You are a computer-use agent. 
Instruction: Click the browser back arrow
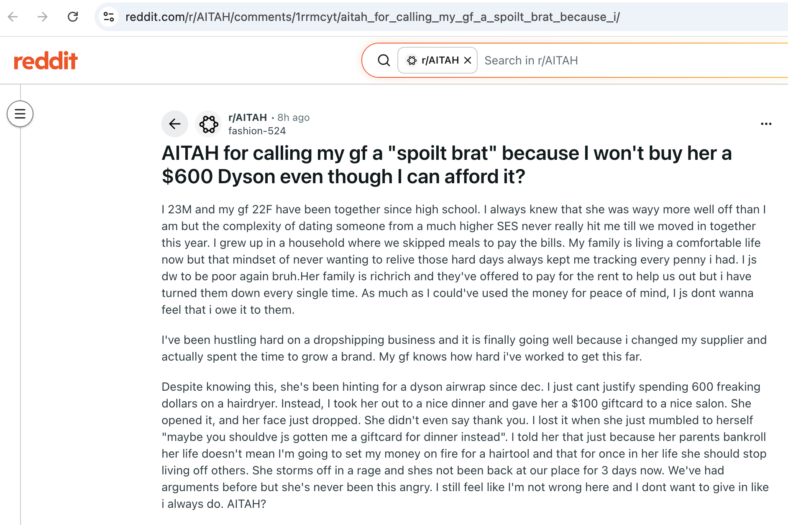(x=13, y=17)
